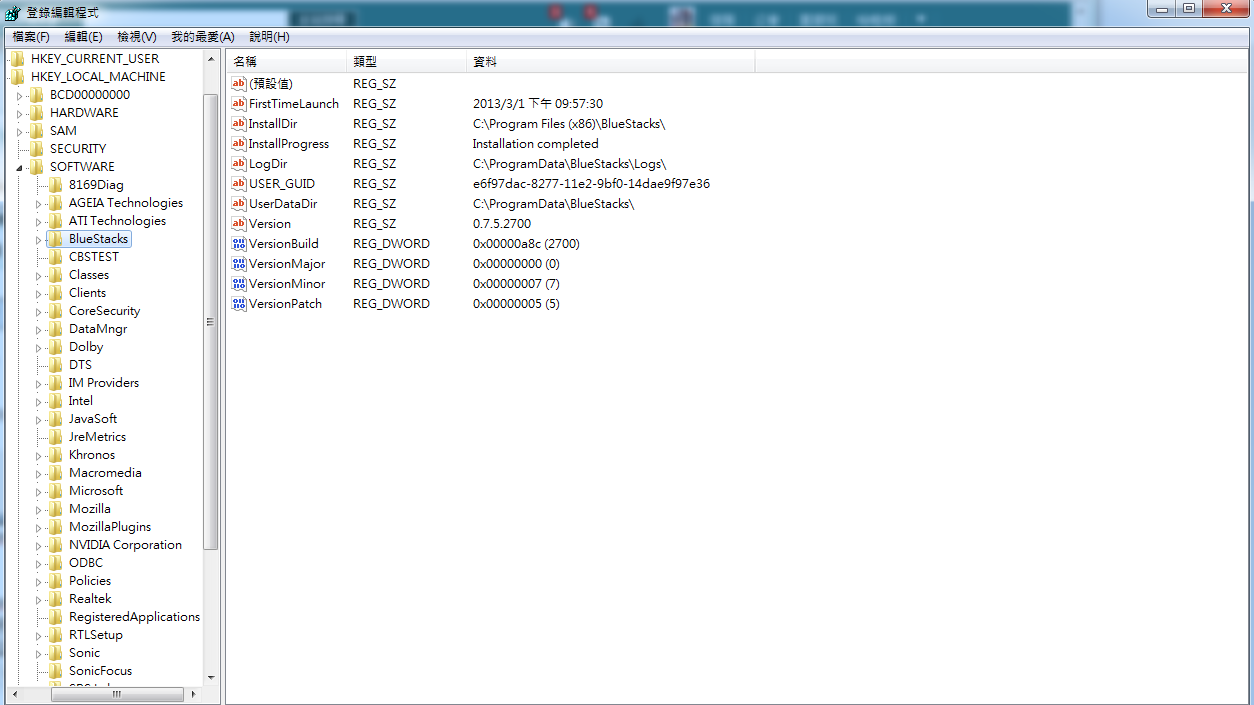Expand the NVIDIA Corporation key

(x=38, y=545)
